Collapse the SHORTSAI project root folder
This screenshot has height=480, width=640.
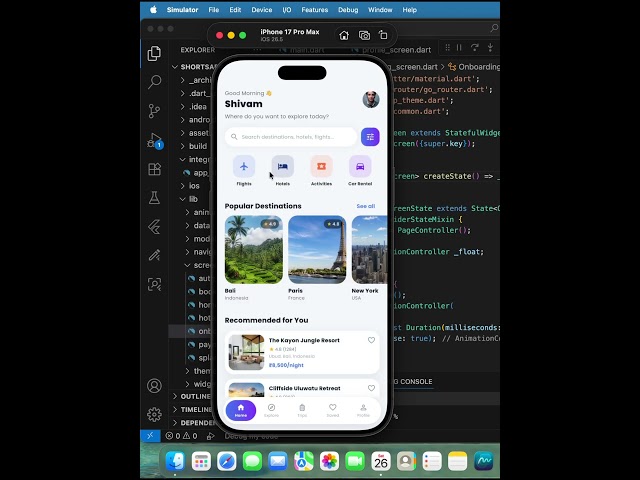point(193,67)
